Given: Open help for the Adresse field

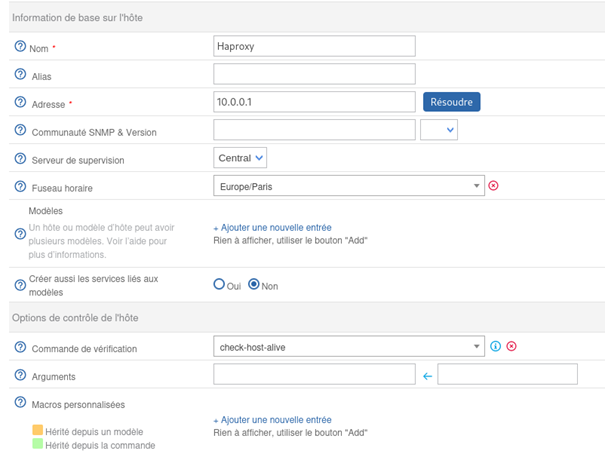Looking at the screenshot, I should click(x=20, y=102).
